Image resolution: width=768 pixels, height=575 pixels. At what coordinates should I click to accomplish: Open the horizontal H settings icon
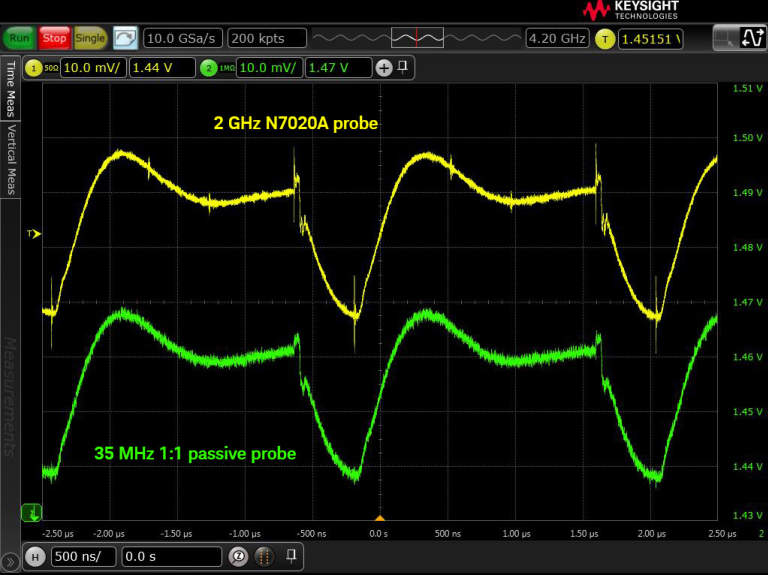(35, 557)
